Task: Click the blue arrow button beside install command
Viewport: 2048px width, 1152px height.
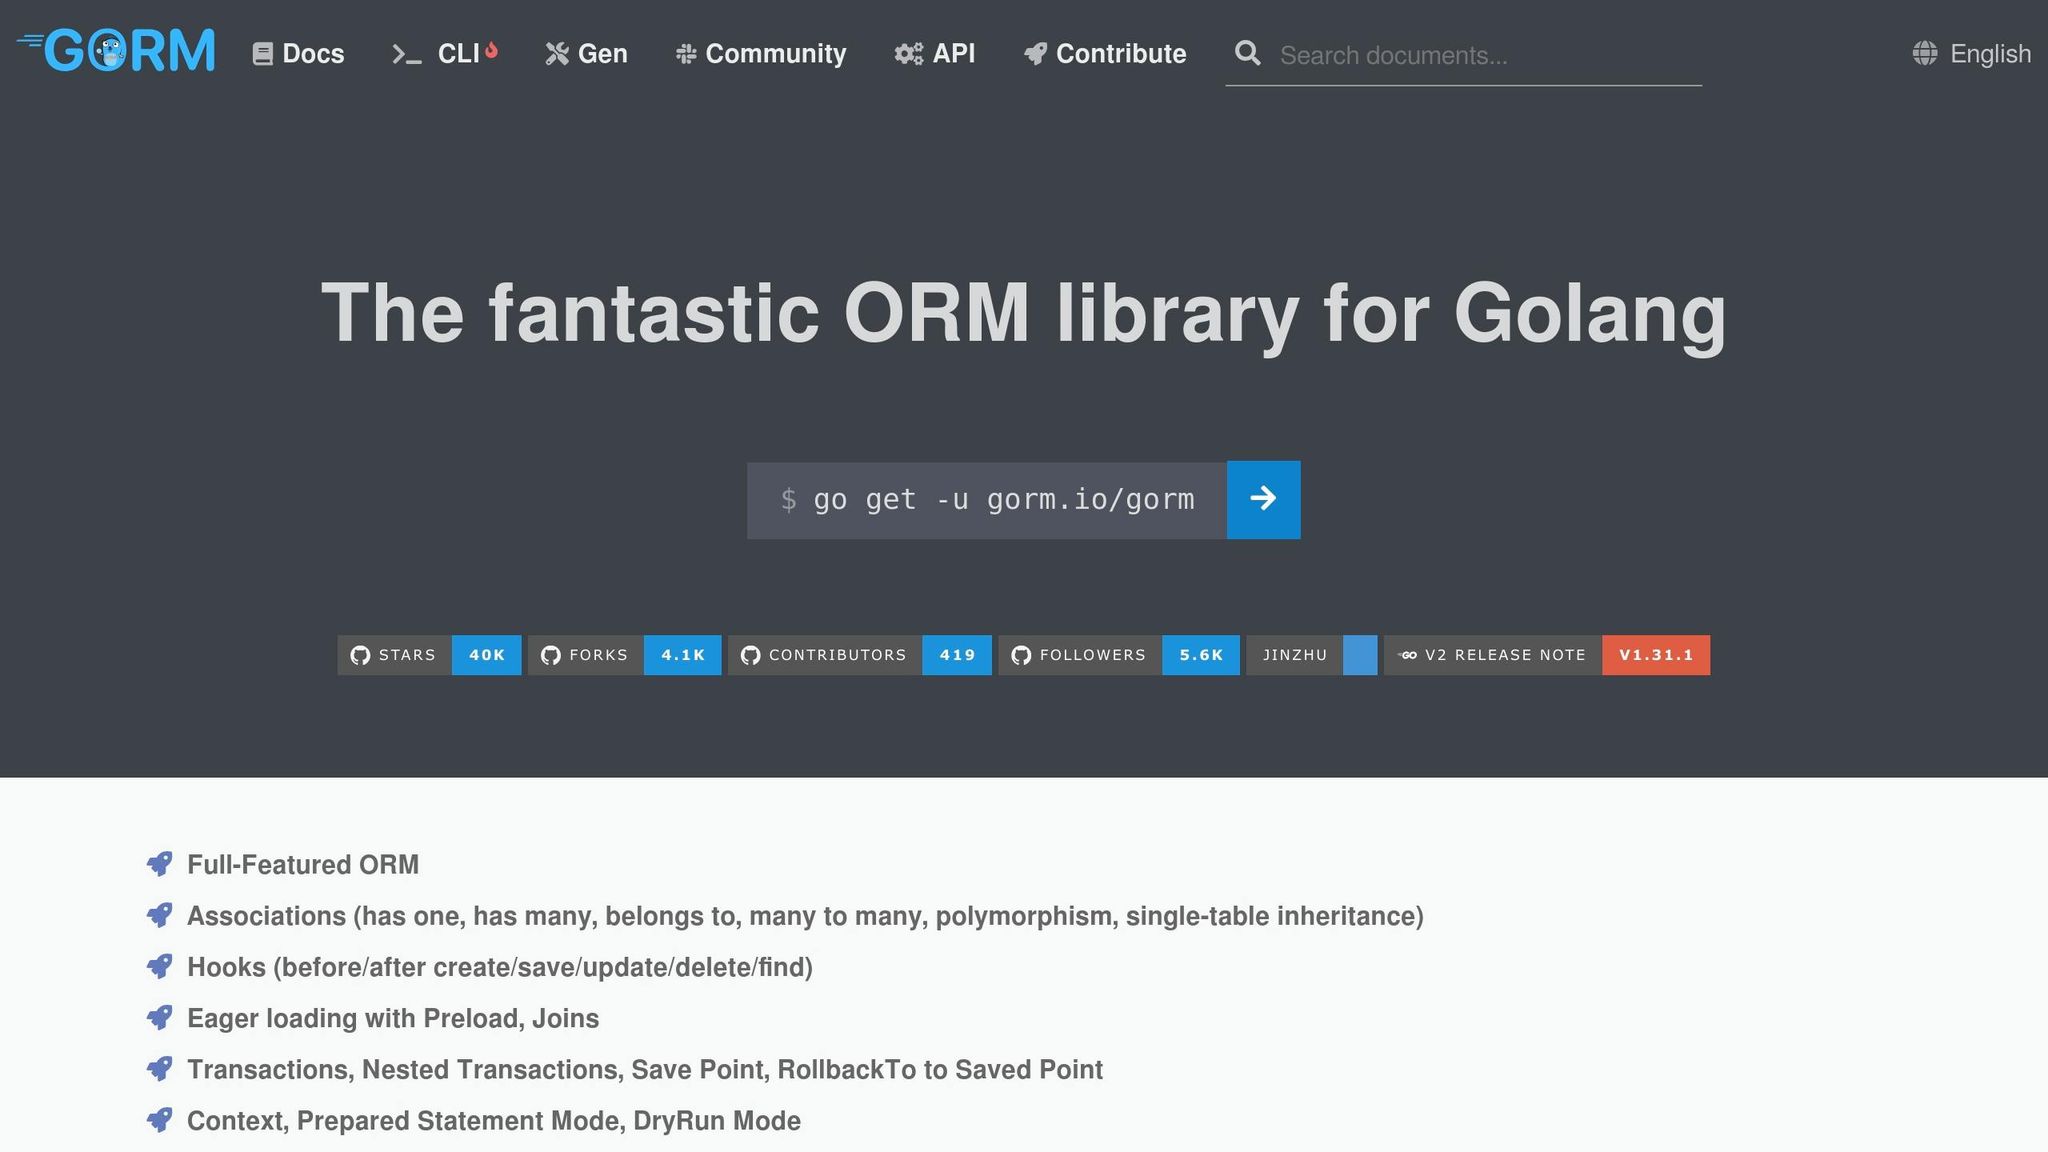Action: tap(1263, 499)
